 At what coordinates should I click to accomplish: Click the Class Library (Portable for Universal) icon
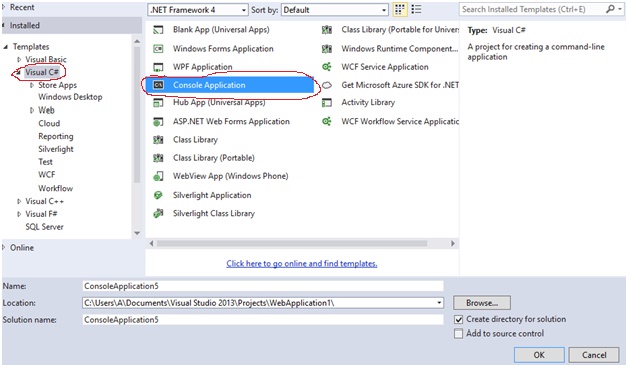327,30
